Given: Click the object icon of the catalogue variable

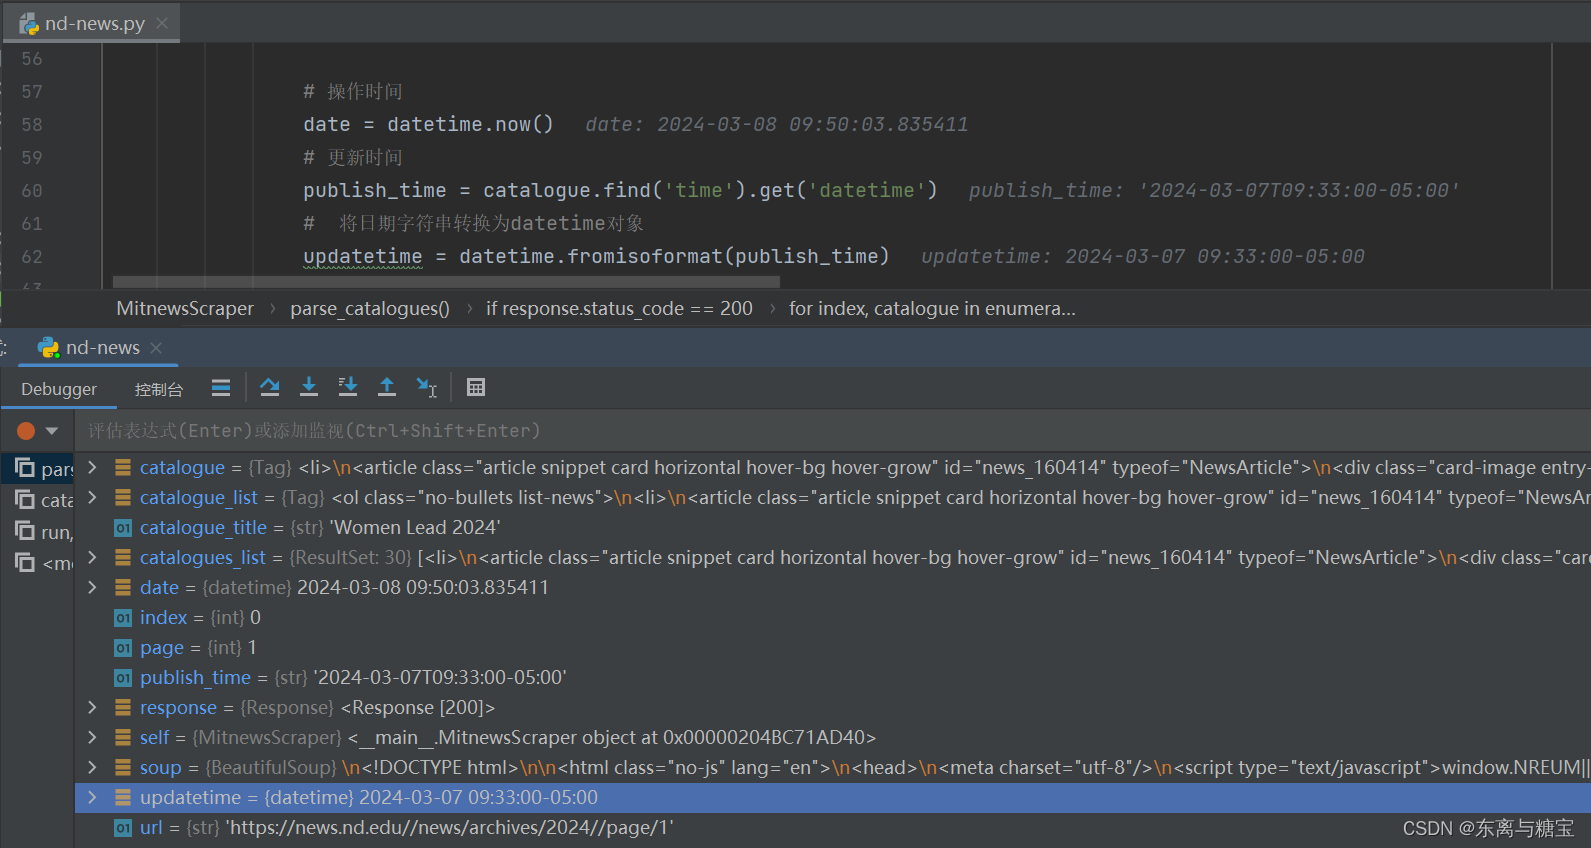Looking at the screenshot, I should pyautogui.click(x=123, y=467).
